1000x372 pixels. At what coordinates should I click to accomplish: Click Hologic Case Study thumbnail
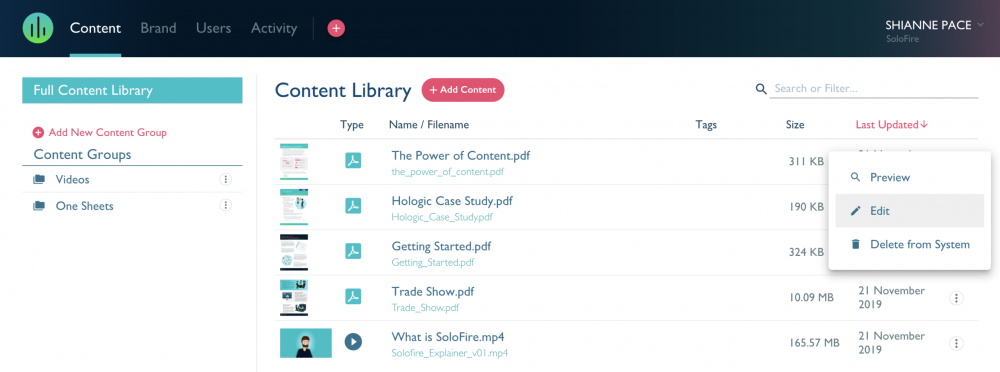(x=294, y=207)
